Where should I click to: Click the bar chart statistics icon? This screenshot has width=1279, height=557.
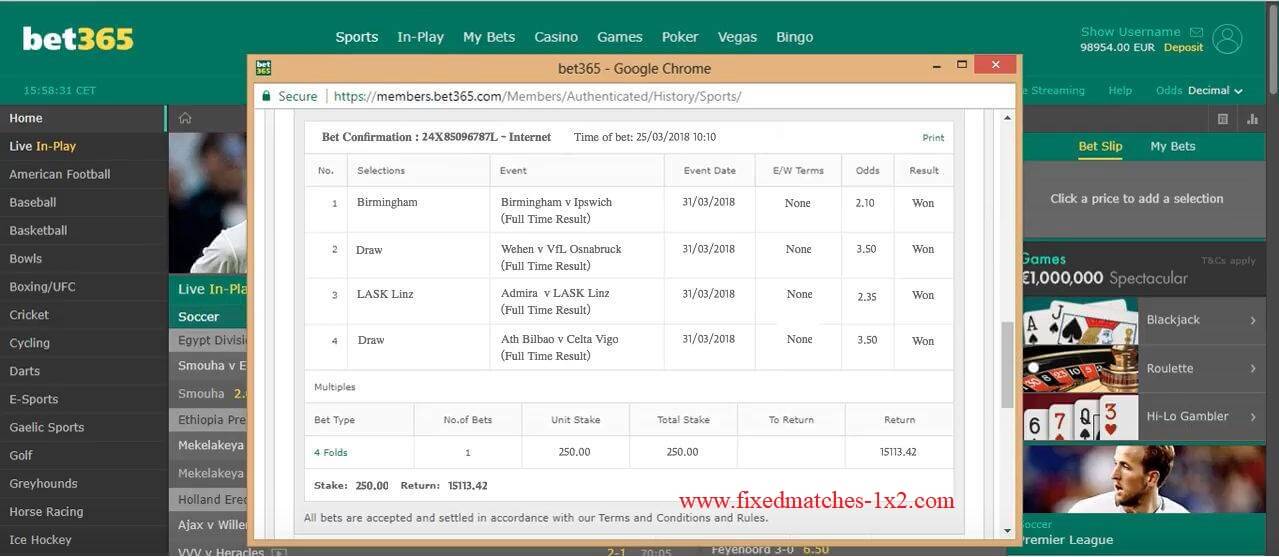click(x=1253, y=119)
